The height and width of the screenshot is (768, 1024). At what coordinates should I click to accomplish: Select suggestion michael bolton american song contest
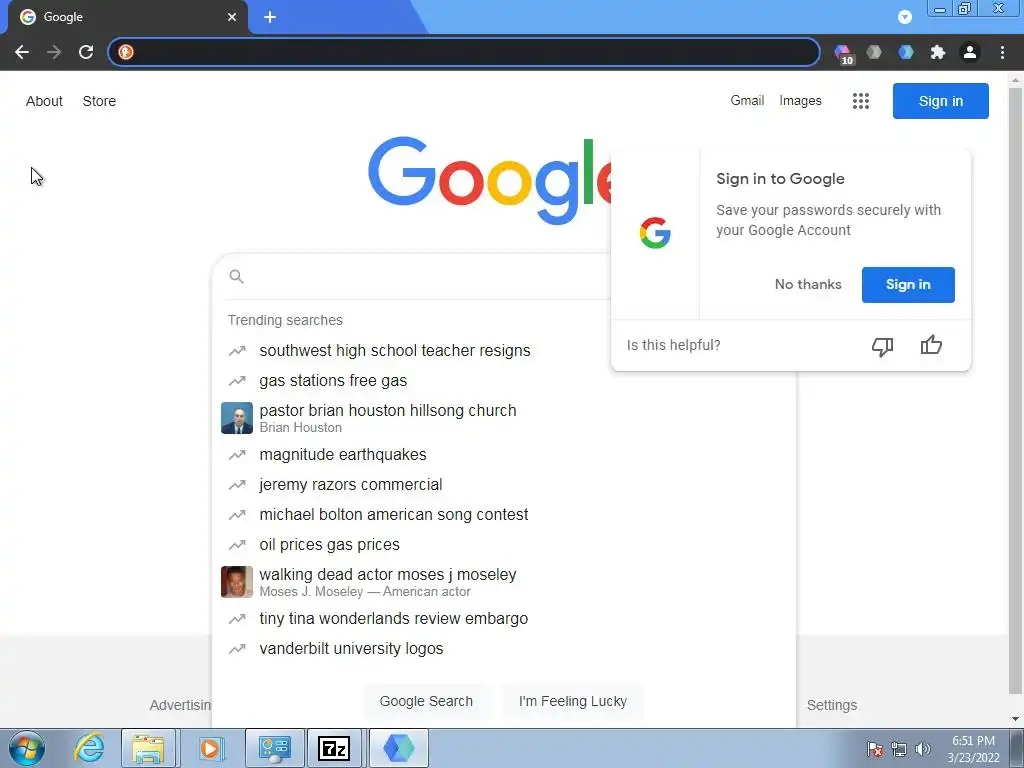504,515
